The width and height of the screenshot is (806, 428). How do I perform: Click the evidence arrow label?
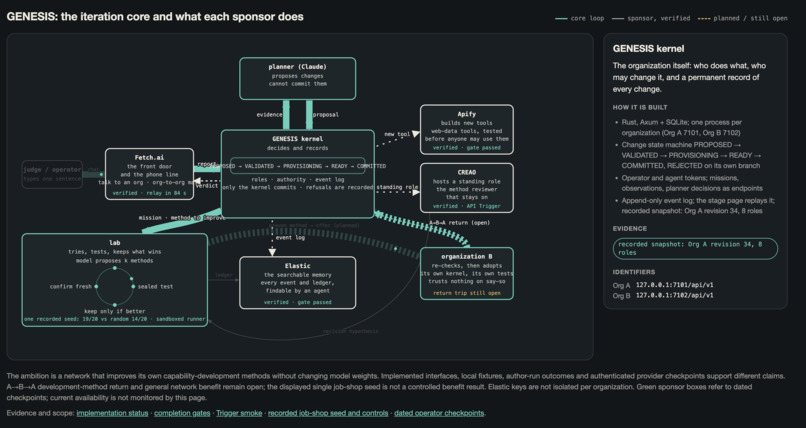tap(269, 115)
